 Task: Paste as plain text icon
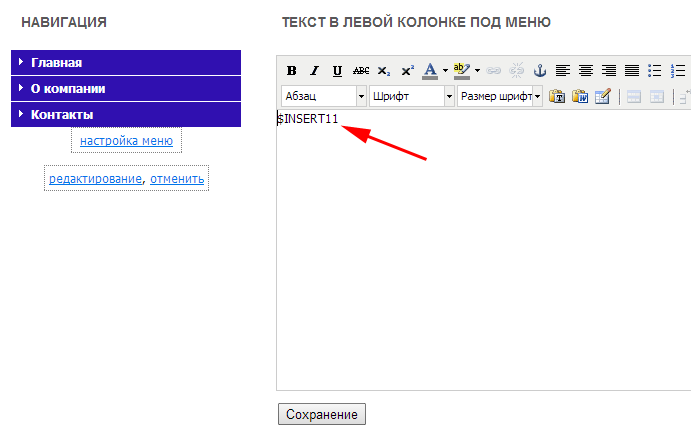point(557,97)
